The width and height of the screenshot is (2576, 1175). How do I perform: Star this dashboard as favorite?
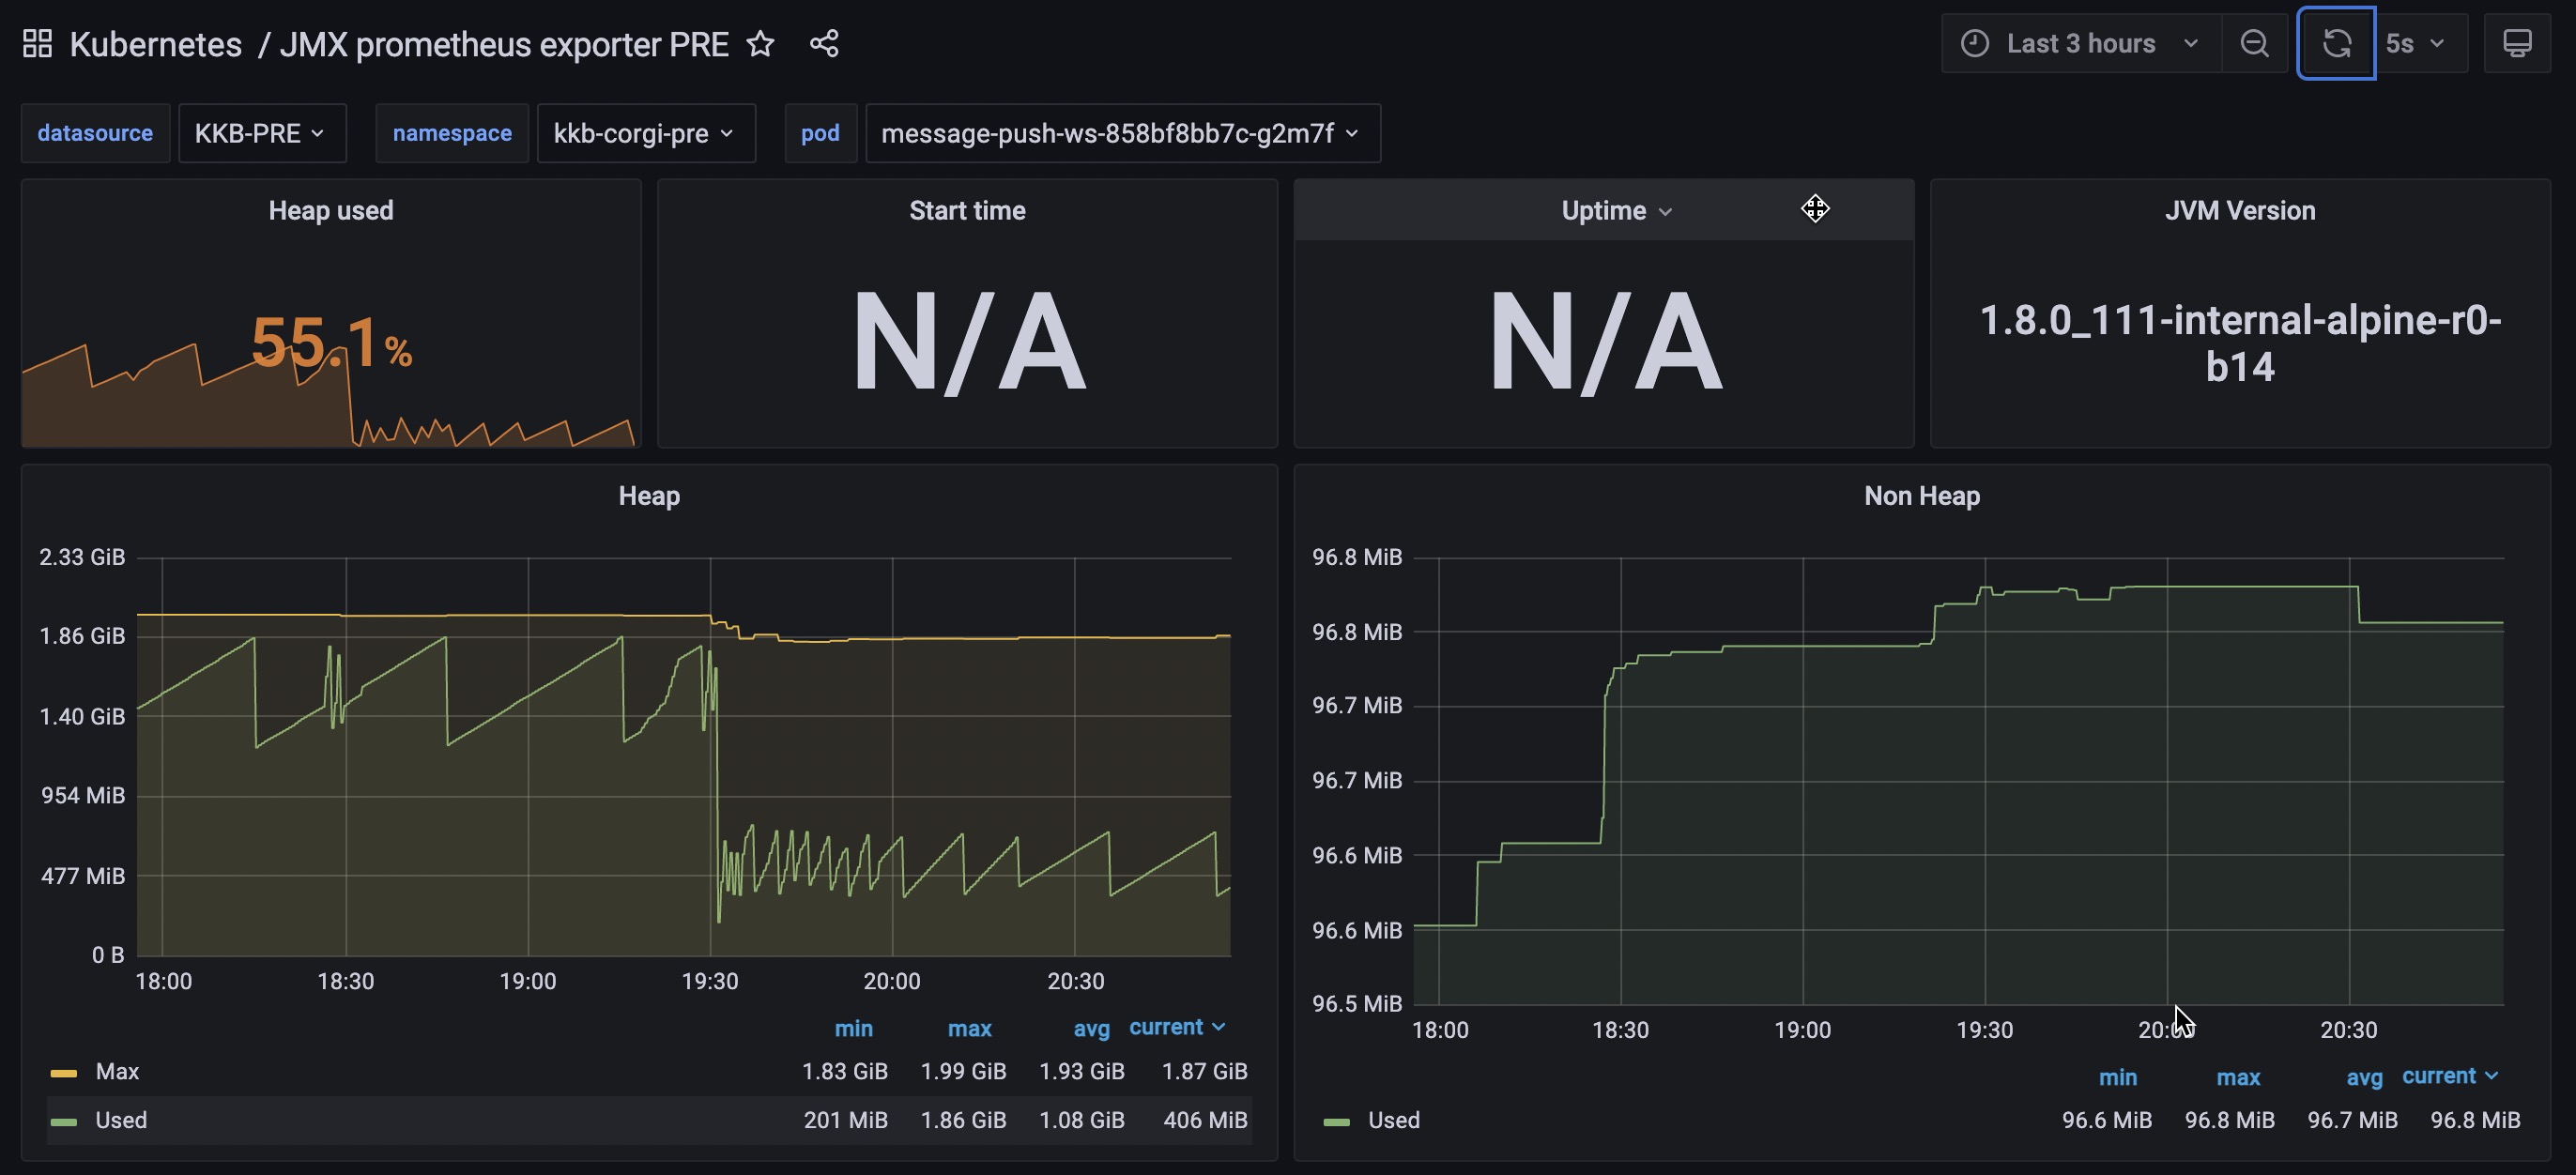(761, 44)
